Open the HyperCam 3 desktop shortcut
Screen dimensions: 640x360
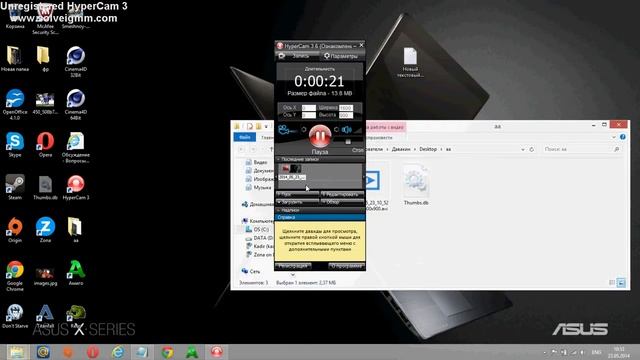[76, 187]
